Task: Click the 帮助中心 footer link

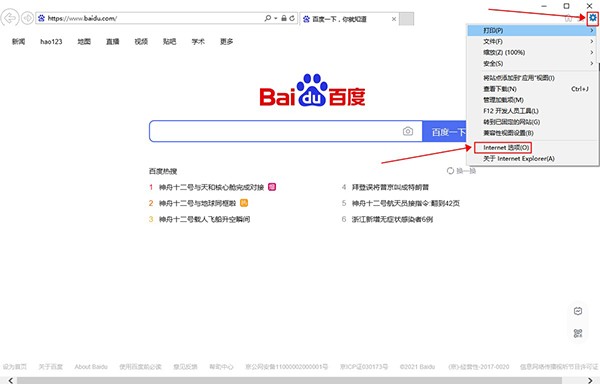Action: click(x=221, y=367)
